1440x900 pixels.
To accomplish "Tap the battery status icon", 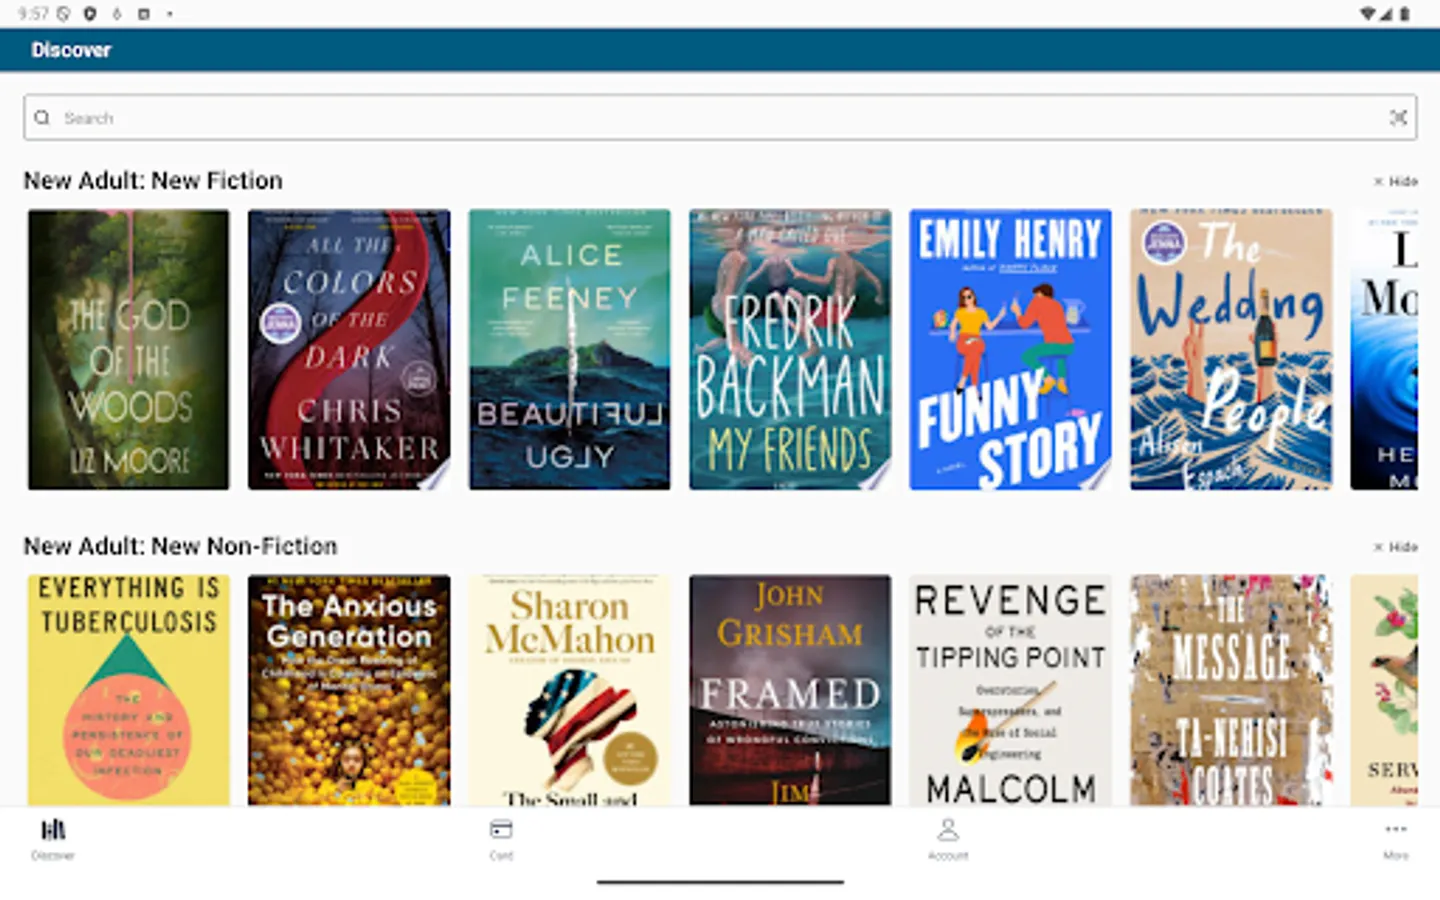I will [x=1404, y=14].
